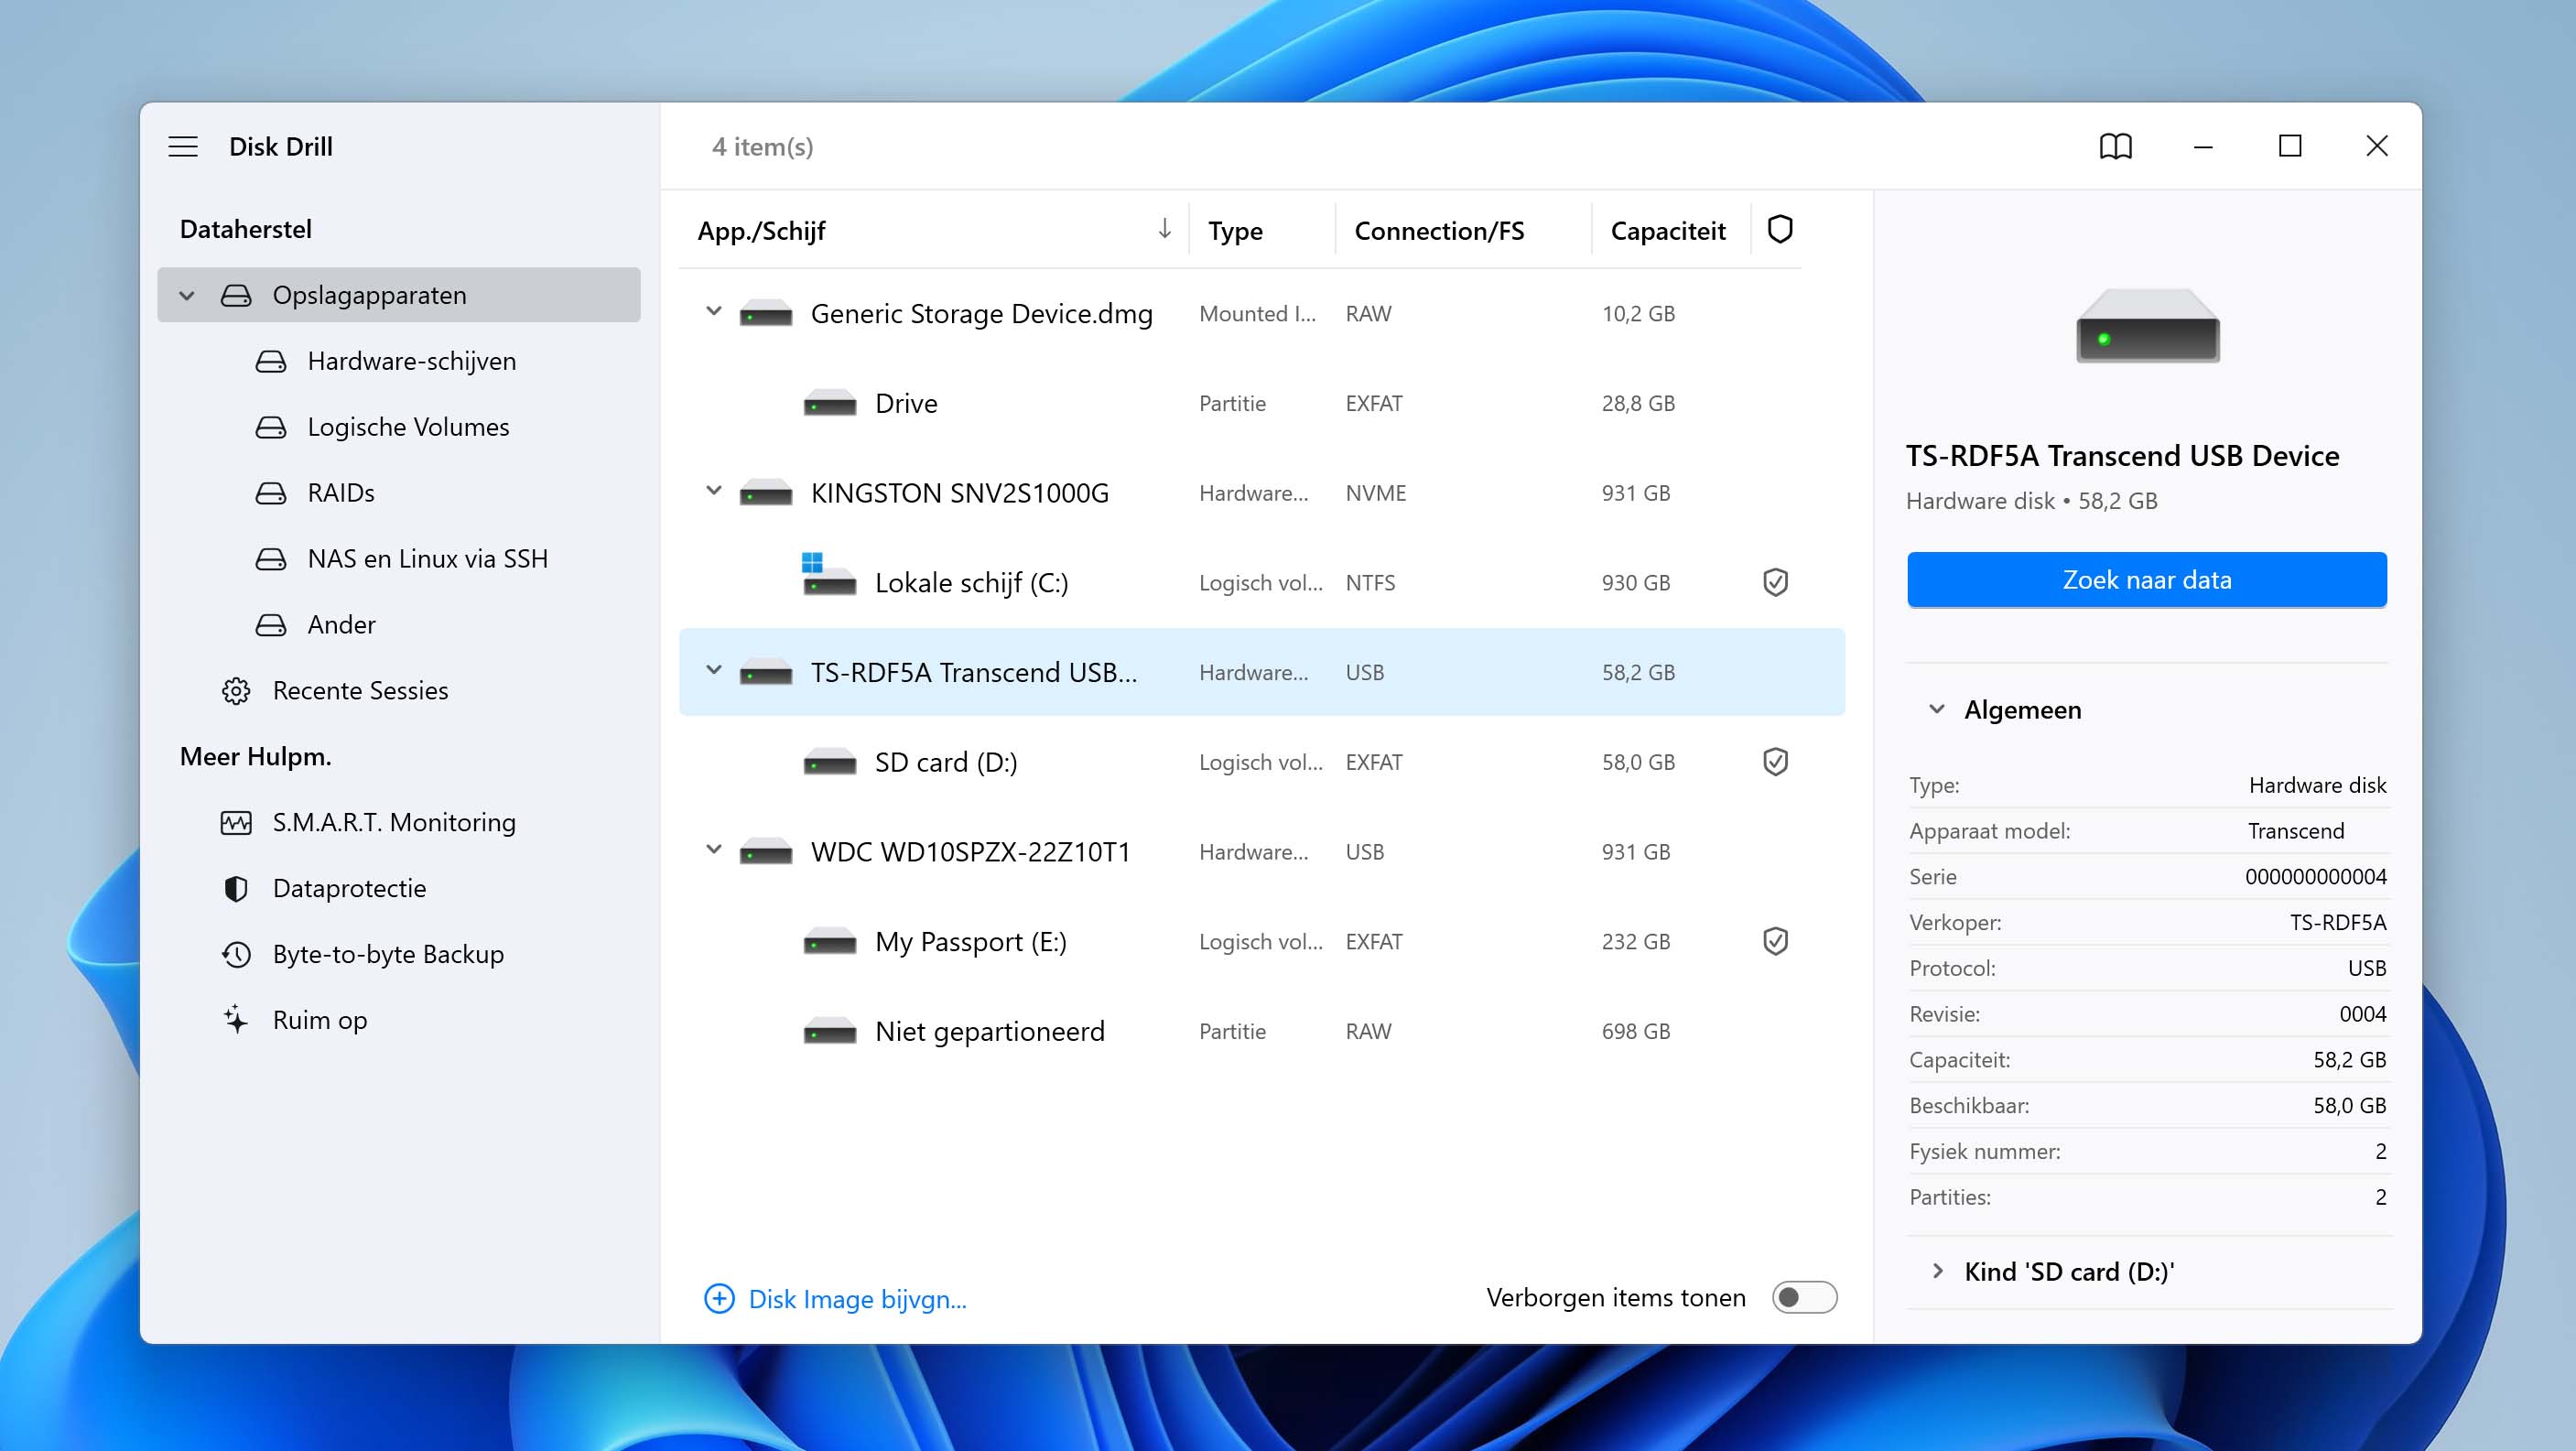Click the shield icon on SD card (D:) row
This screenshot has height=1451, width=2576.
coord(1775,762)
